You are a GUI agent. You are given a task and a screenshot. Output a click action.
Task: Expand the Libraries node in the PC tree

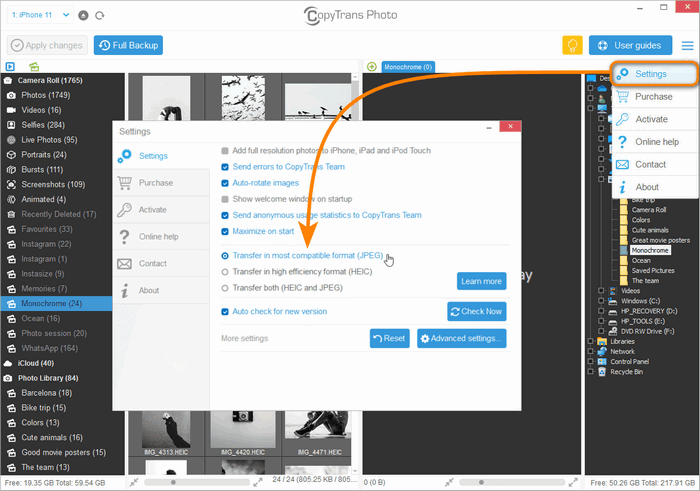coord(590,341)
